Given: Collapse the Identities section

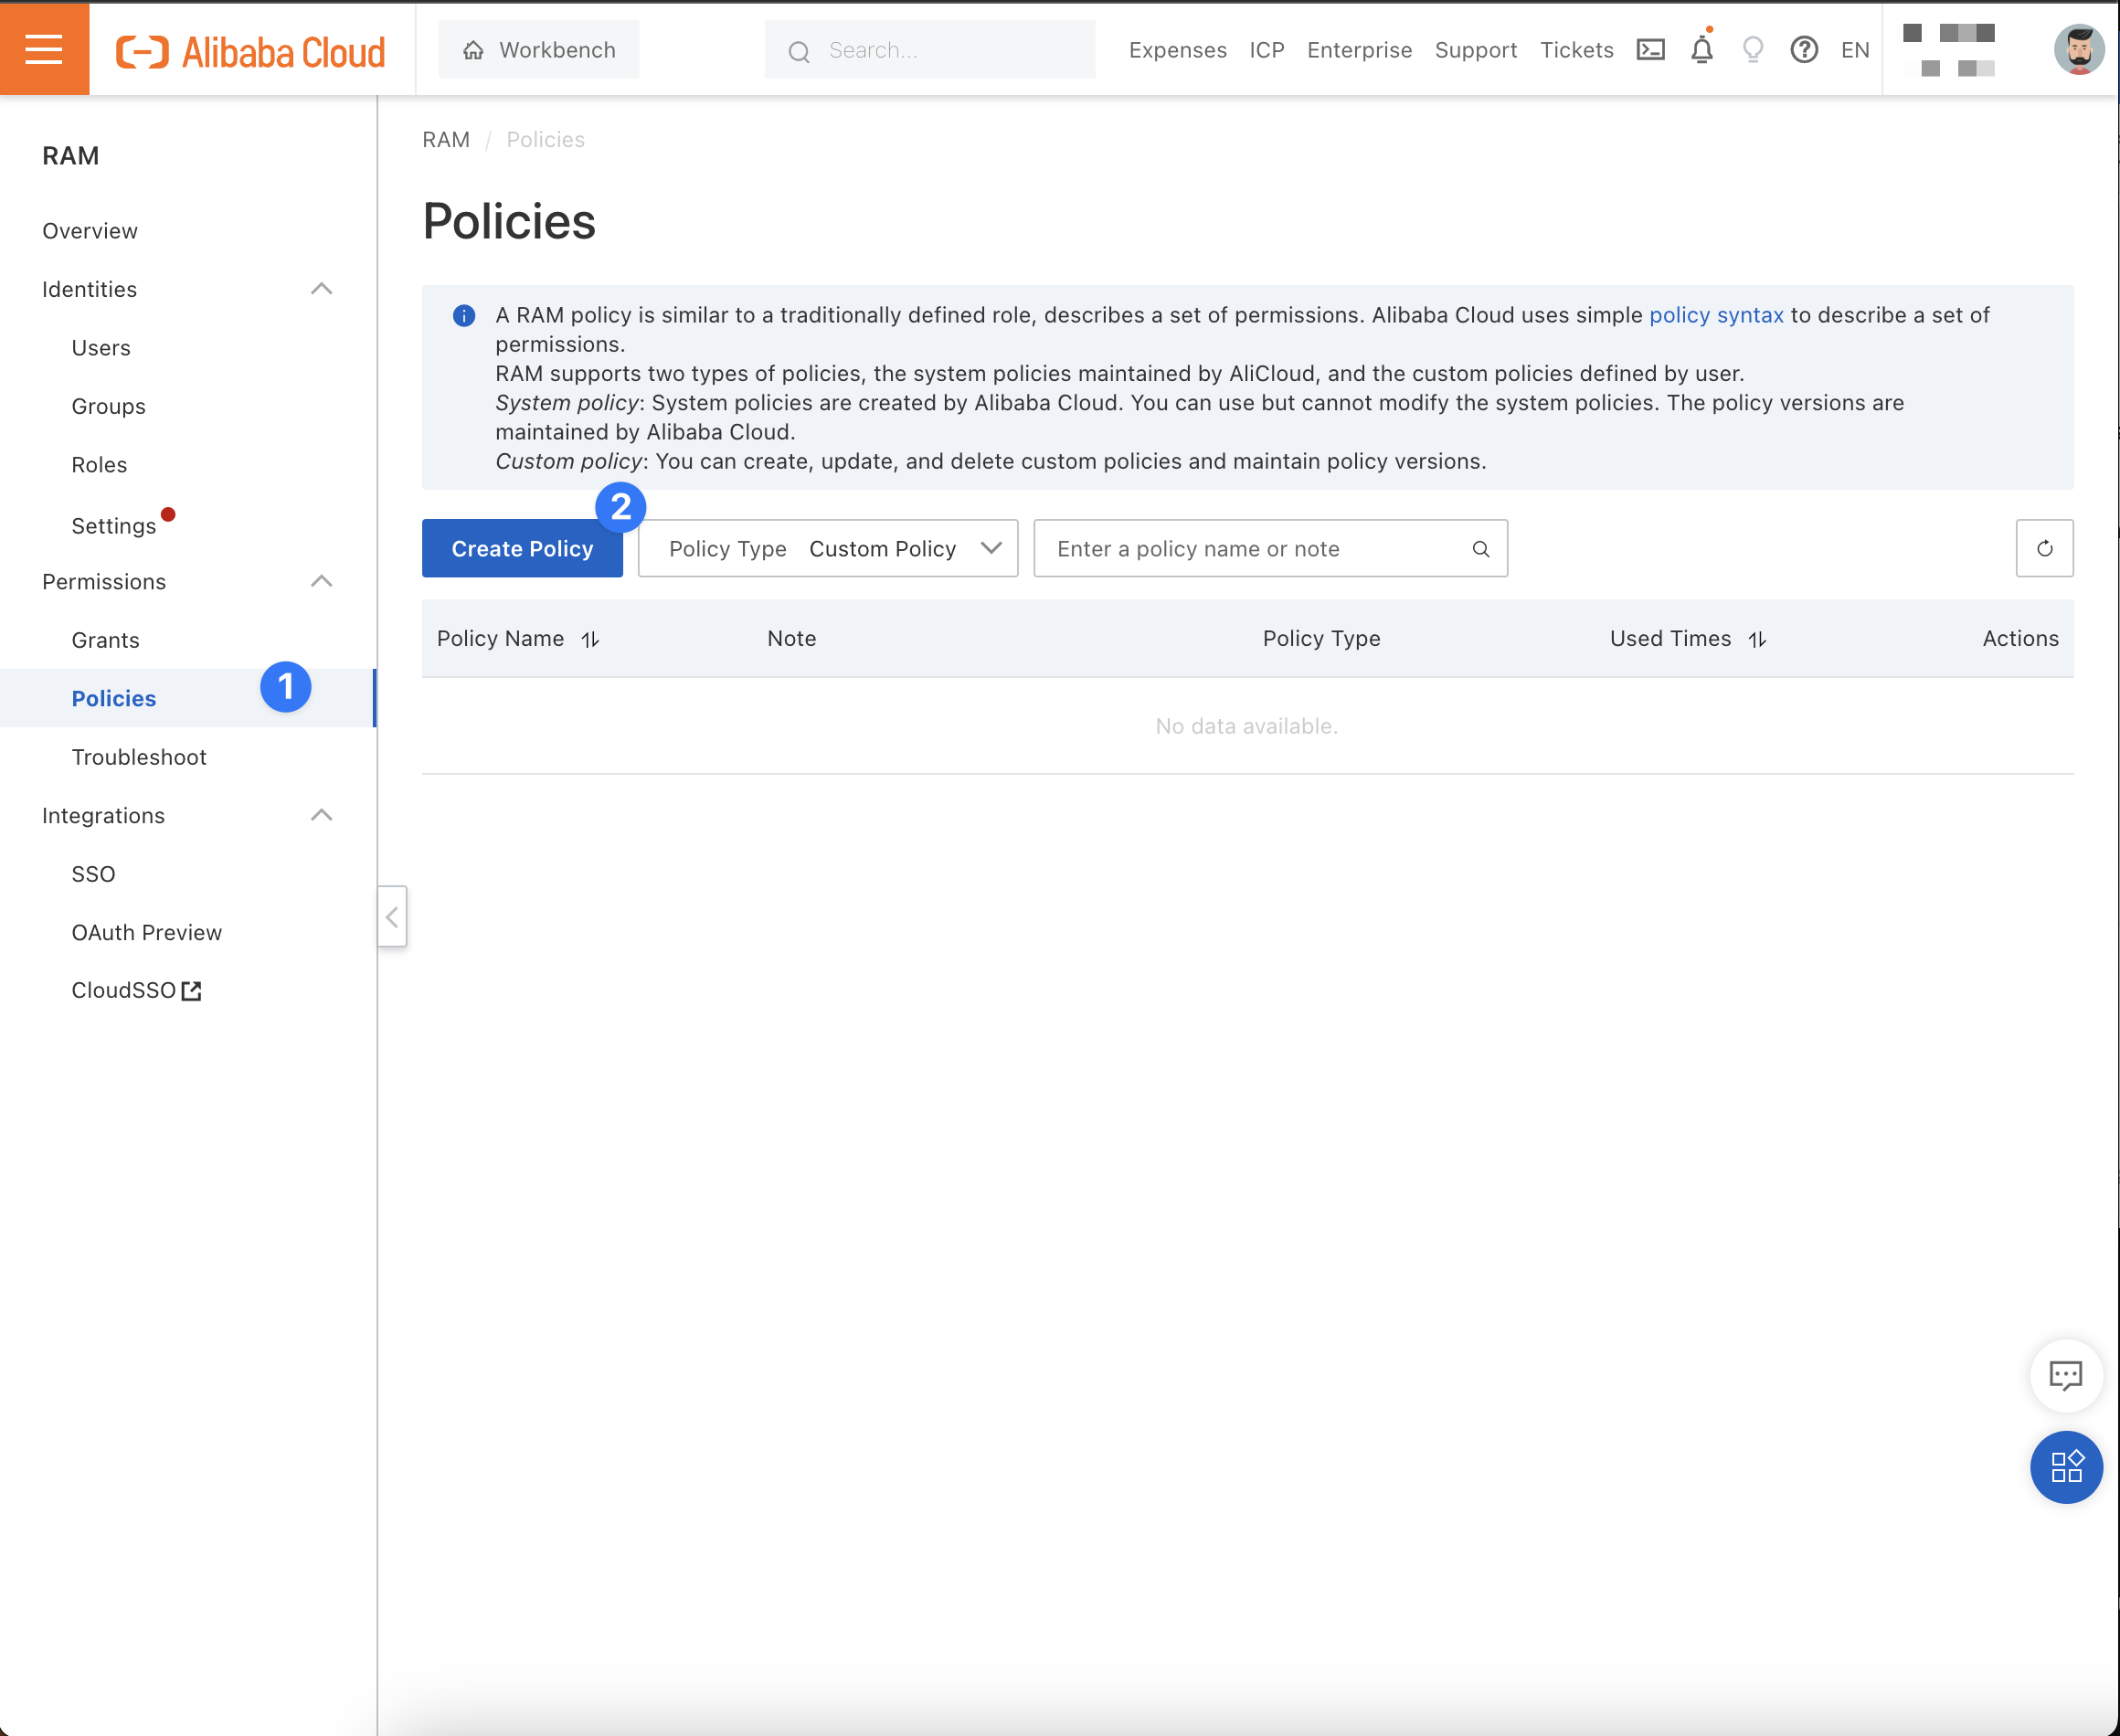Looking at the screenshot, I should [321, 289].
